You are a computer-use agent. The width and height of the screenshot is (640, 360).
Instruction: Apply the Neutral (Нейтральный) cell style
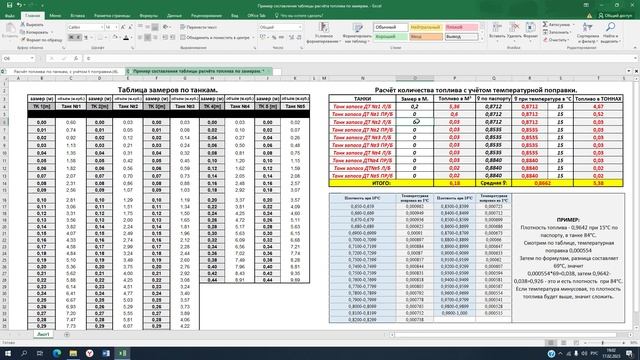pos(426,27)
